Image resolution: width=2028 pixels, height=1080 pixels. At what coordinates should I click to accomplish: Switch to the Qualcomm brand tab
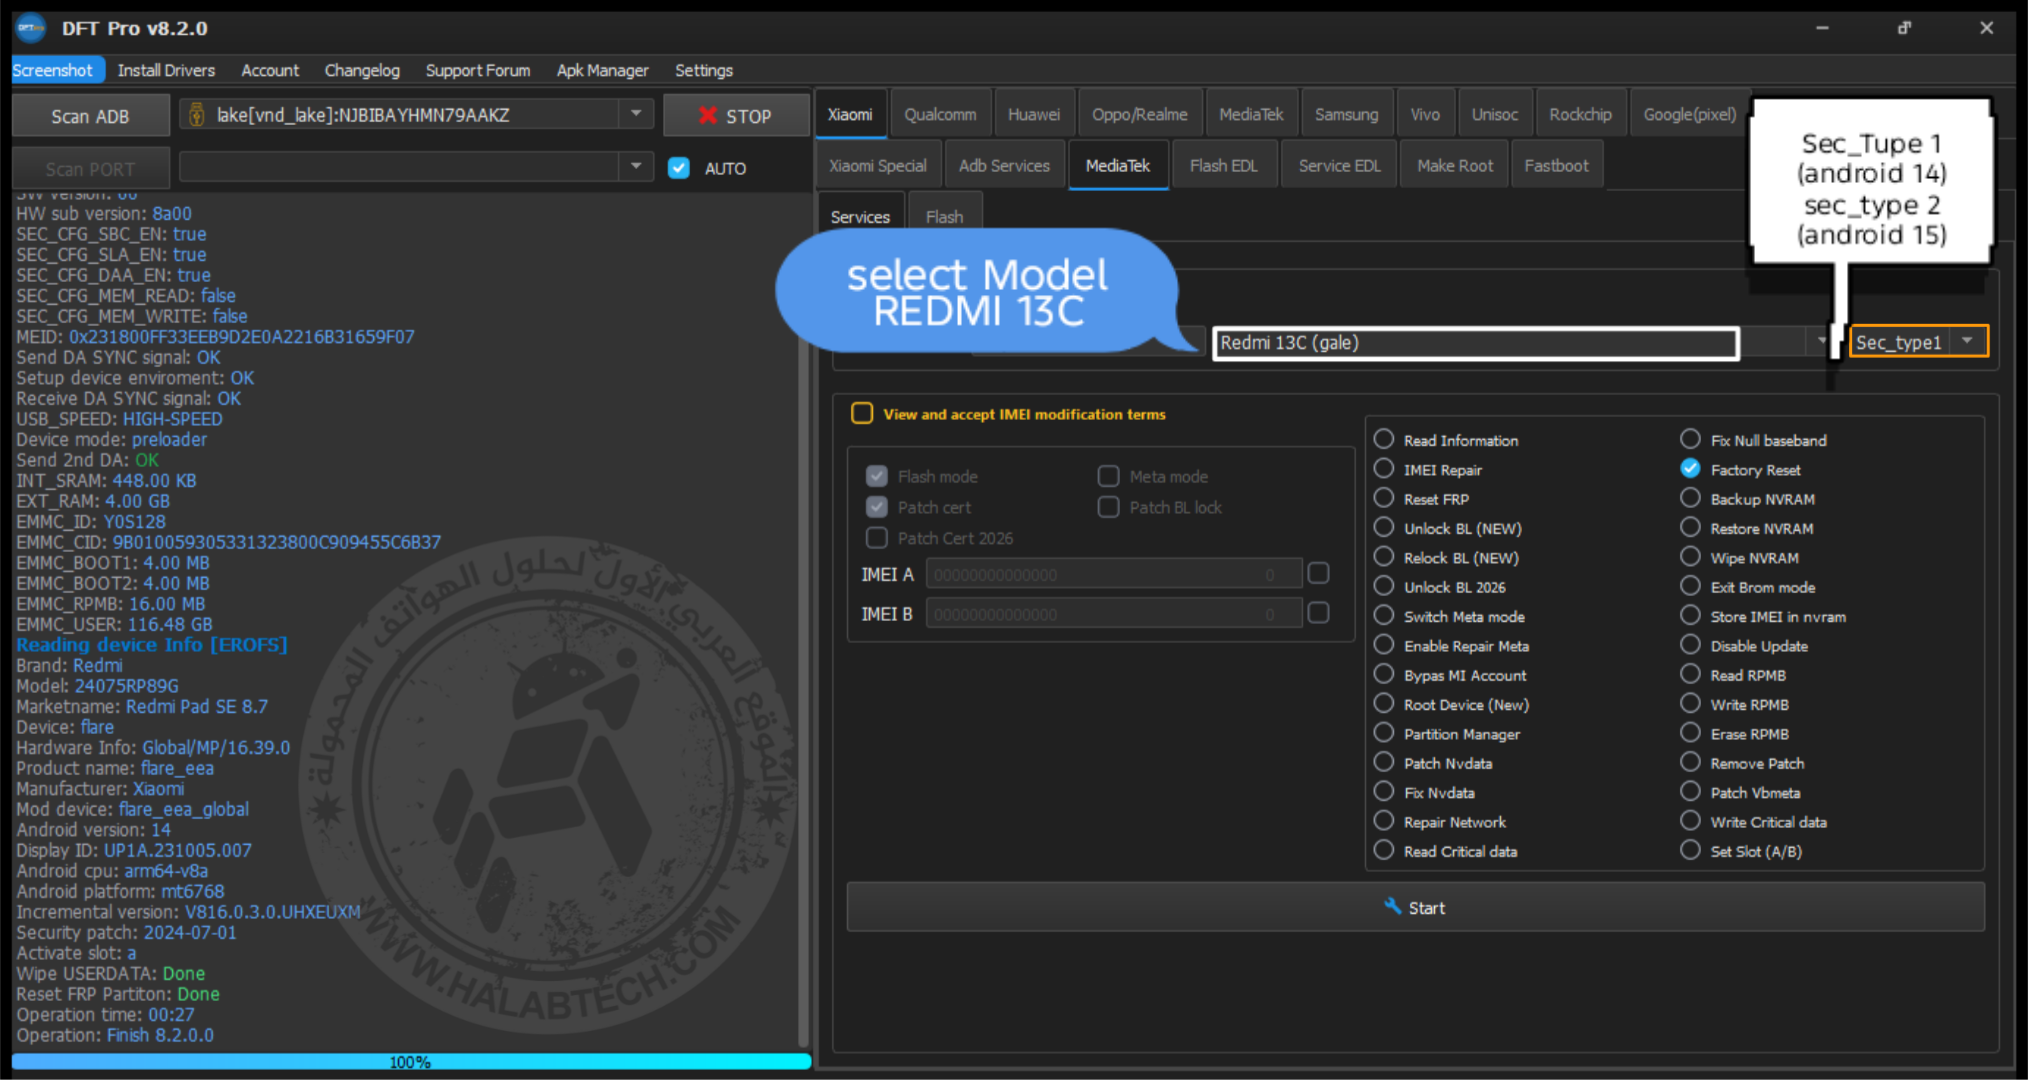[x=940, y=114]
